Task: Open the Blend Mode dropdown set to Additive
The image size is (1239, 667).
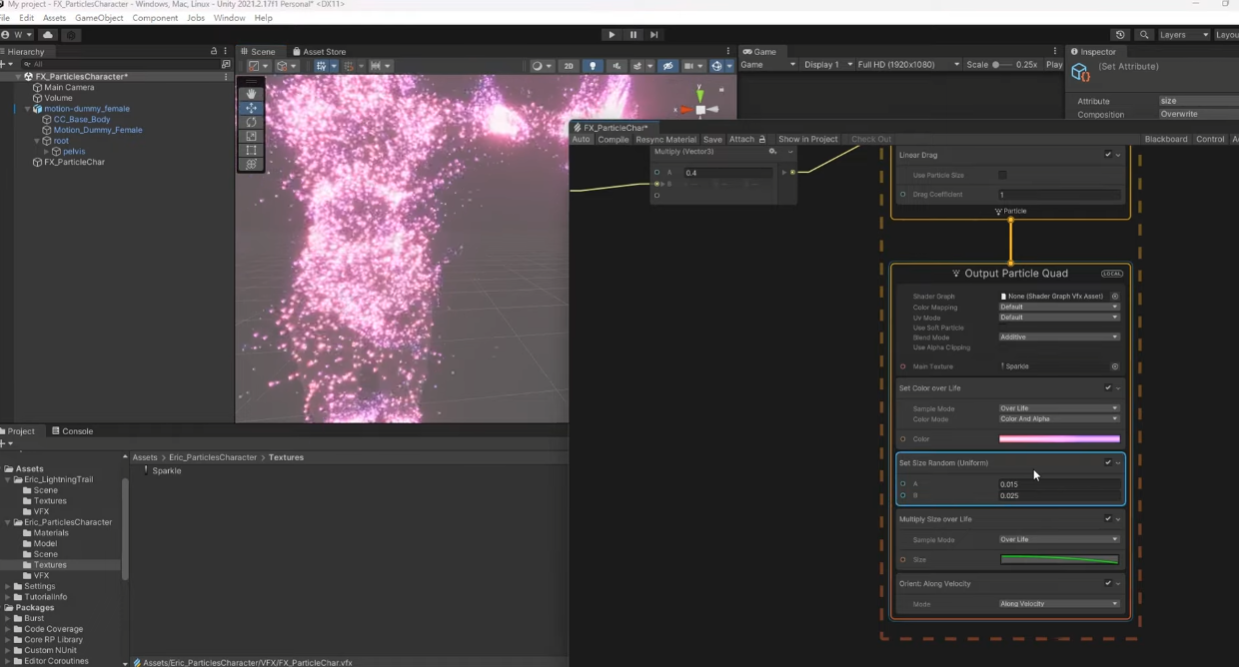Action: point(1058,337)
